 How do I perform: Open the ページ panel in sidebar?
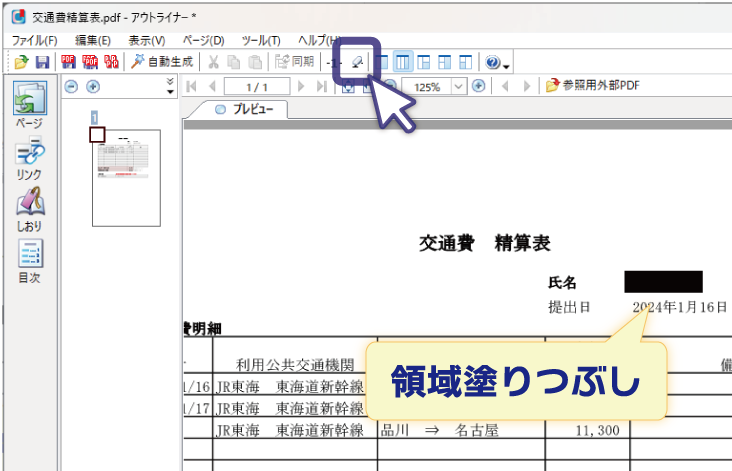click(x=29, y=107)
